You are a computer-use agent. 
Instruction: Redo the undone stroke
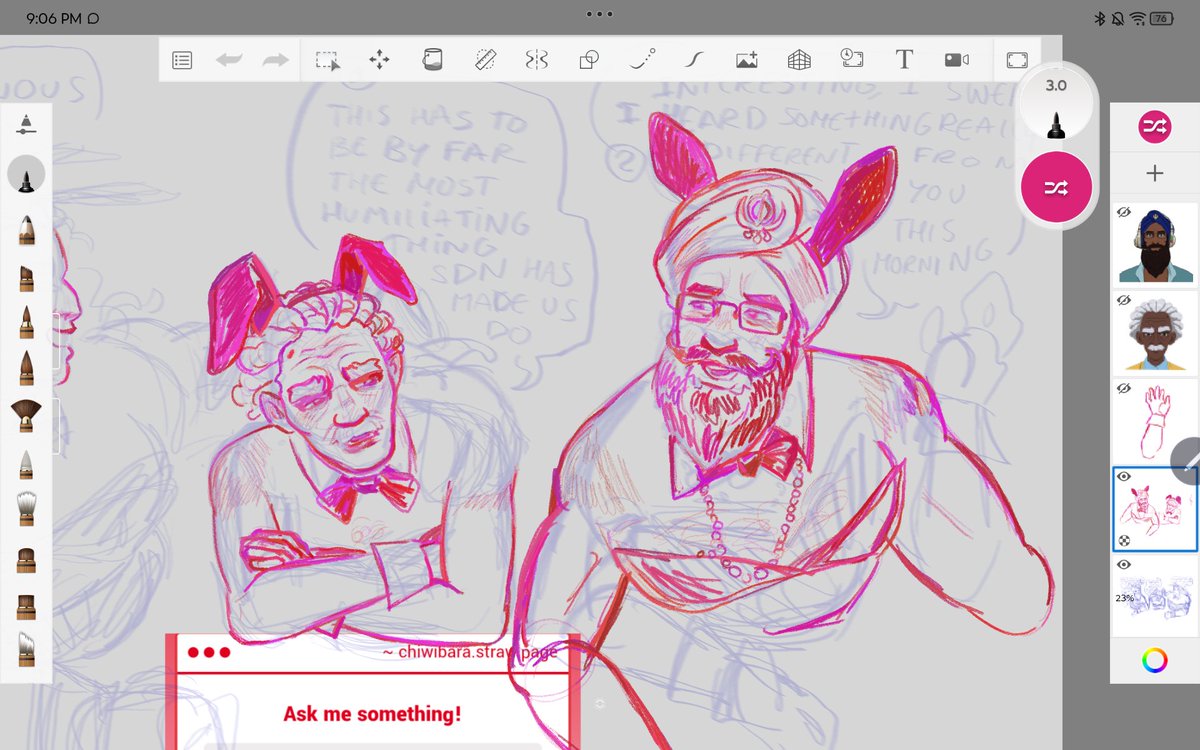(x=275, y=60)
